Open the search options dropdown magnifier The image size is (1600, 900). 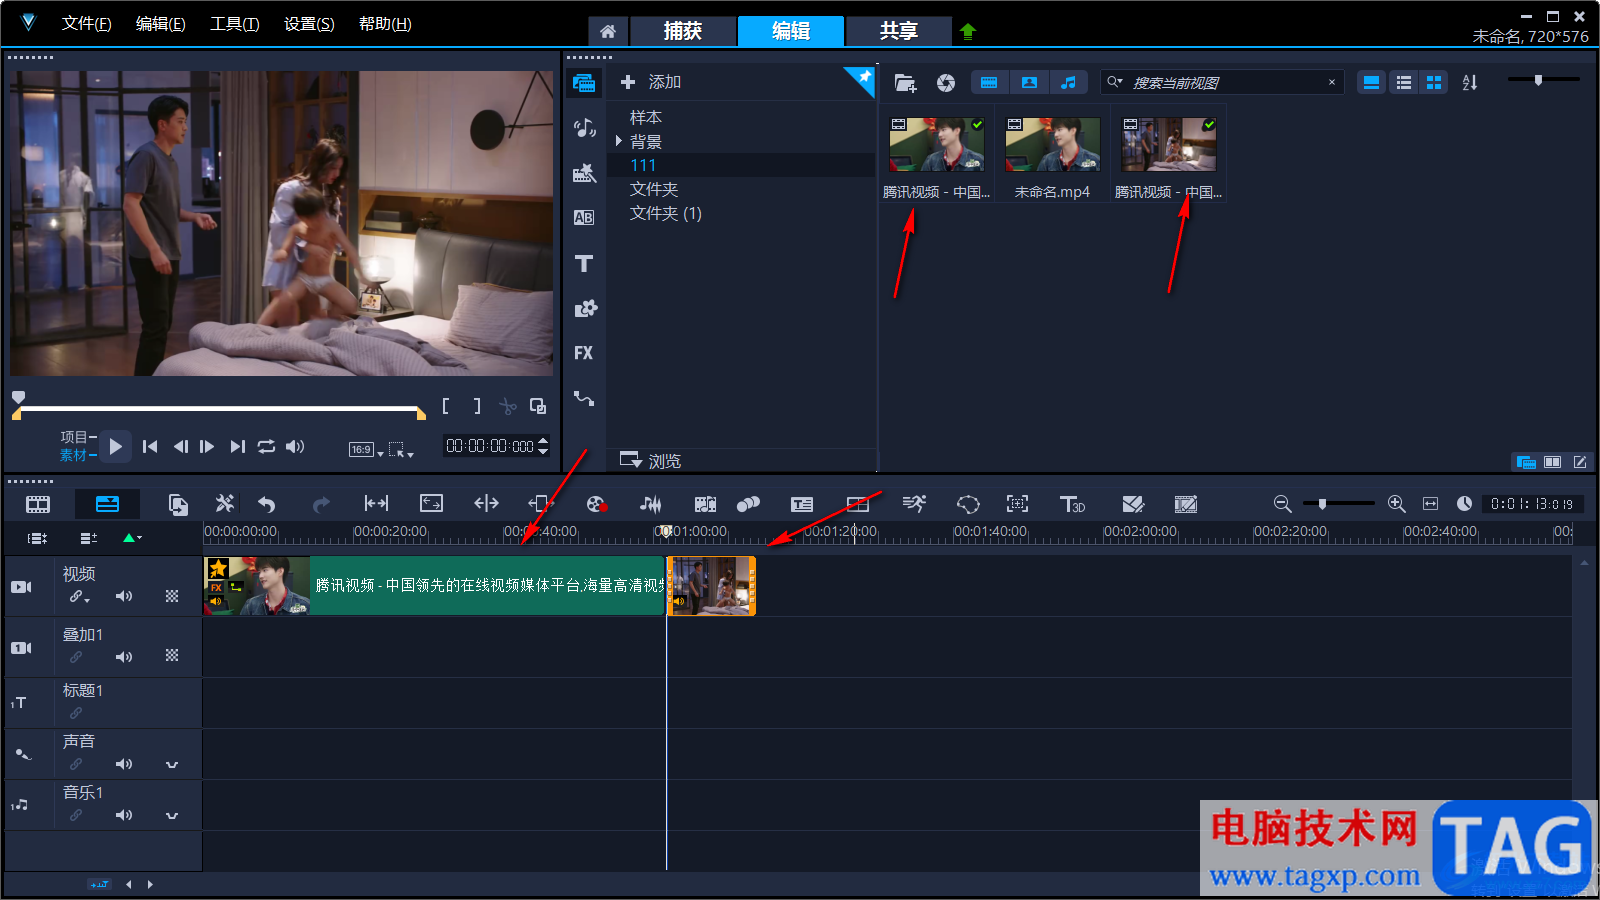tap(1114, 82)
